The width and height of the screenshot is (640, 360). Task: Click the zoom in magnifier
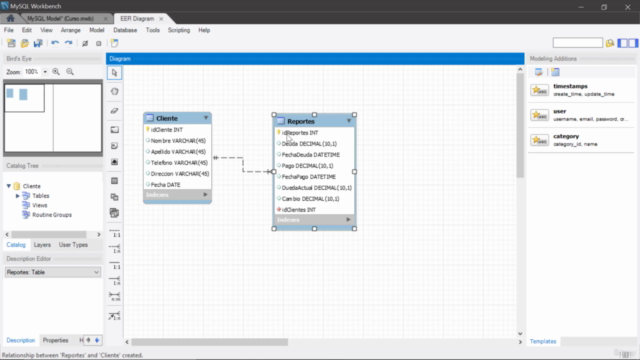(56, 72)
